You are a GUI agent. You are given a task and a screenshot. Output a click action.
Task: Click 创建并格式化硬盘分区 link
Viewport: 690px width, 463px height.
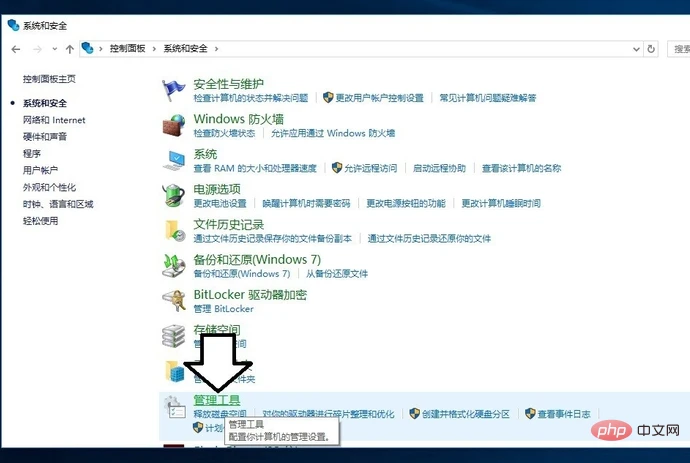pos(466,414)
